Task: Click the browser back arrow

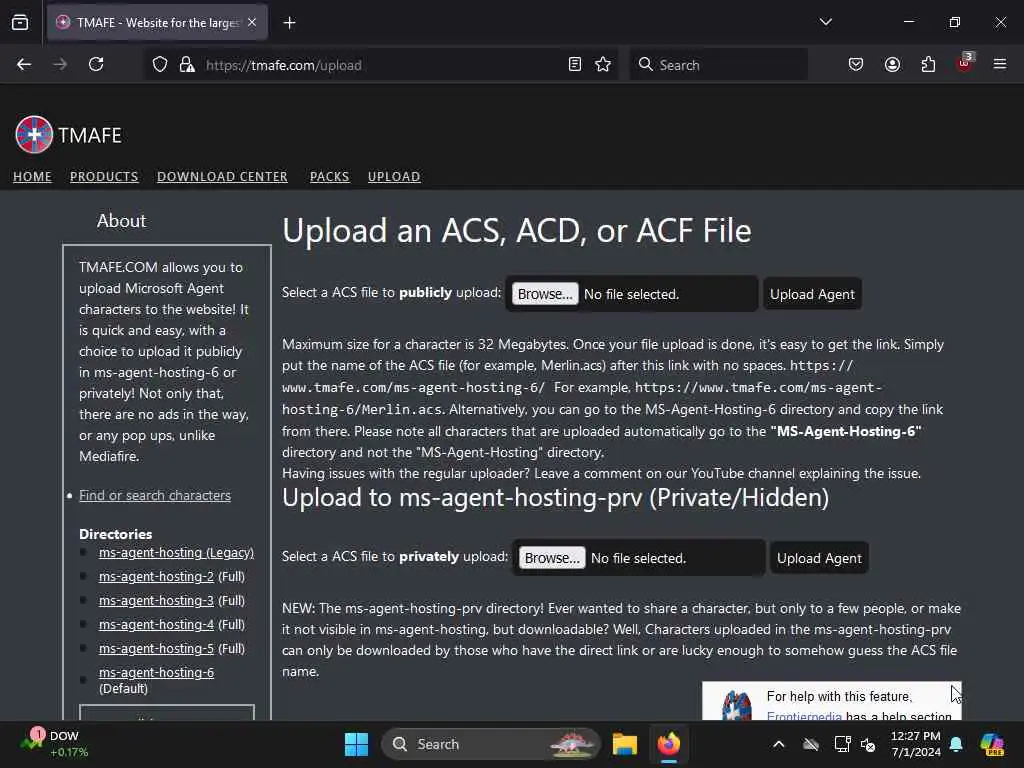Action: click(x=24, y=65)
